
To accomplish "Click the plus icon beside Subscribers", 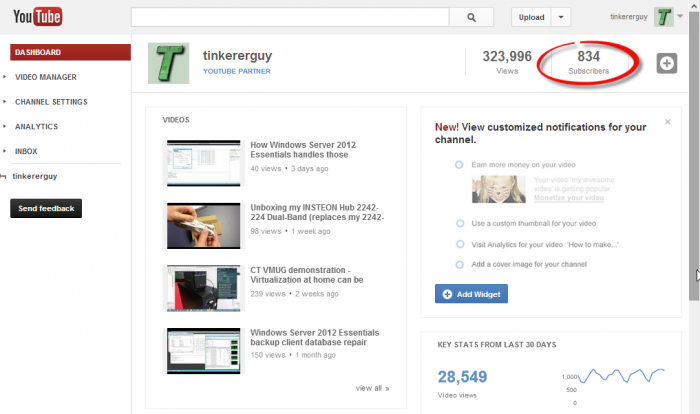I will (x=667, y=63).
